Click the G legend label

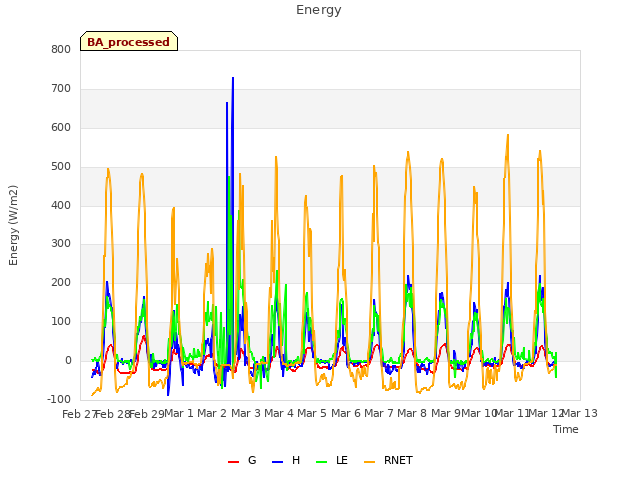pos(252,460)
